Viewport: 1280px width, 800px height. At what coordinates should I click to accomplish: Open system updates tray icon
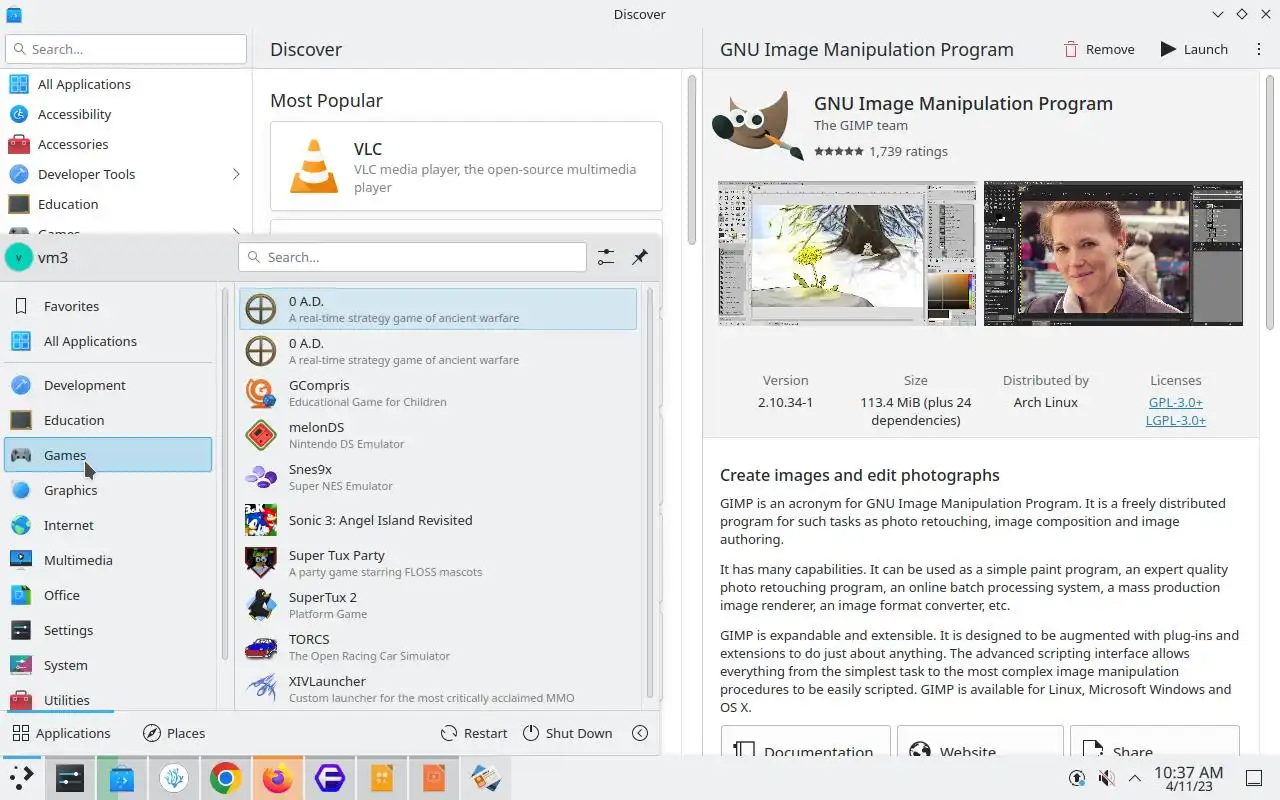tap(1077, 778)
